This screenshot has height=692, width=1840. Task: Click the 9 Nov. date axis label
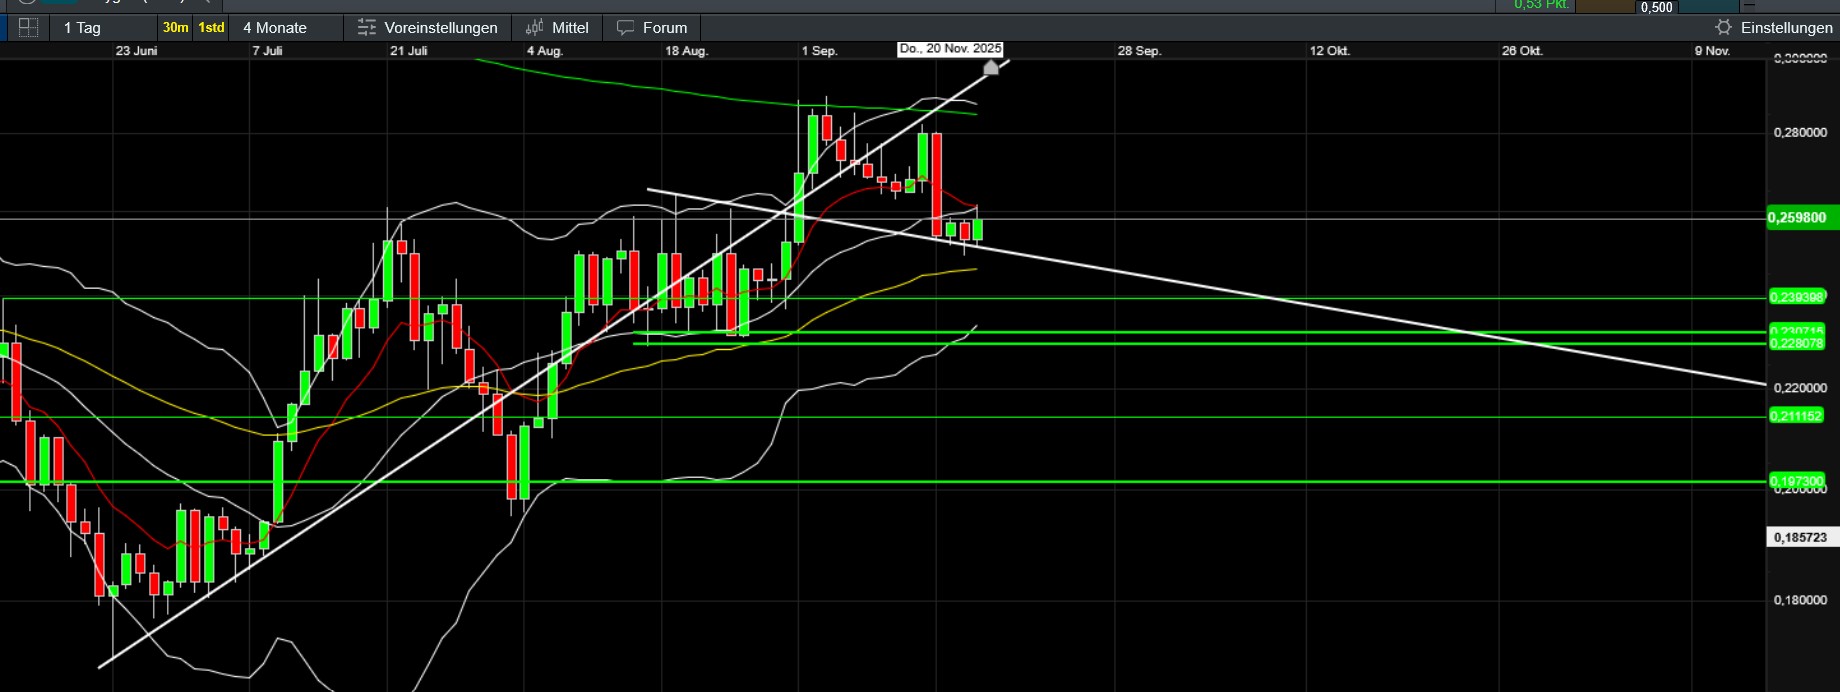pos(1712,51)
